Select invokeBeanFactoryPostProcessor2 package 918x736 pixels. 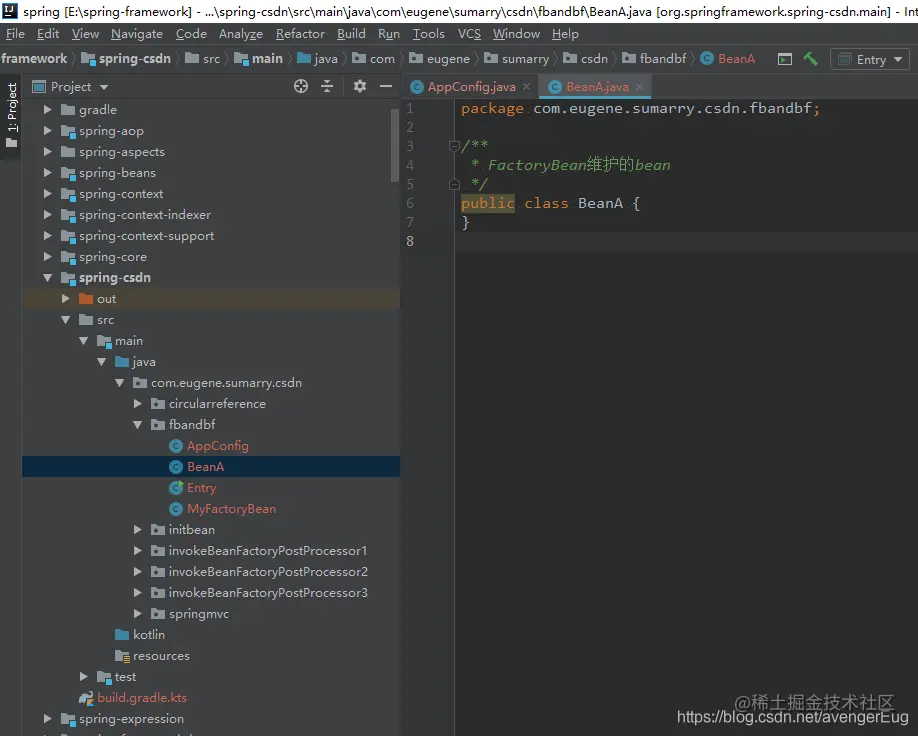click(x=268, y=571)
